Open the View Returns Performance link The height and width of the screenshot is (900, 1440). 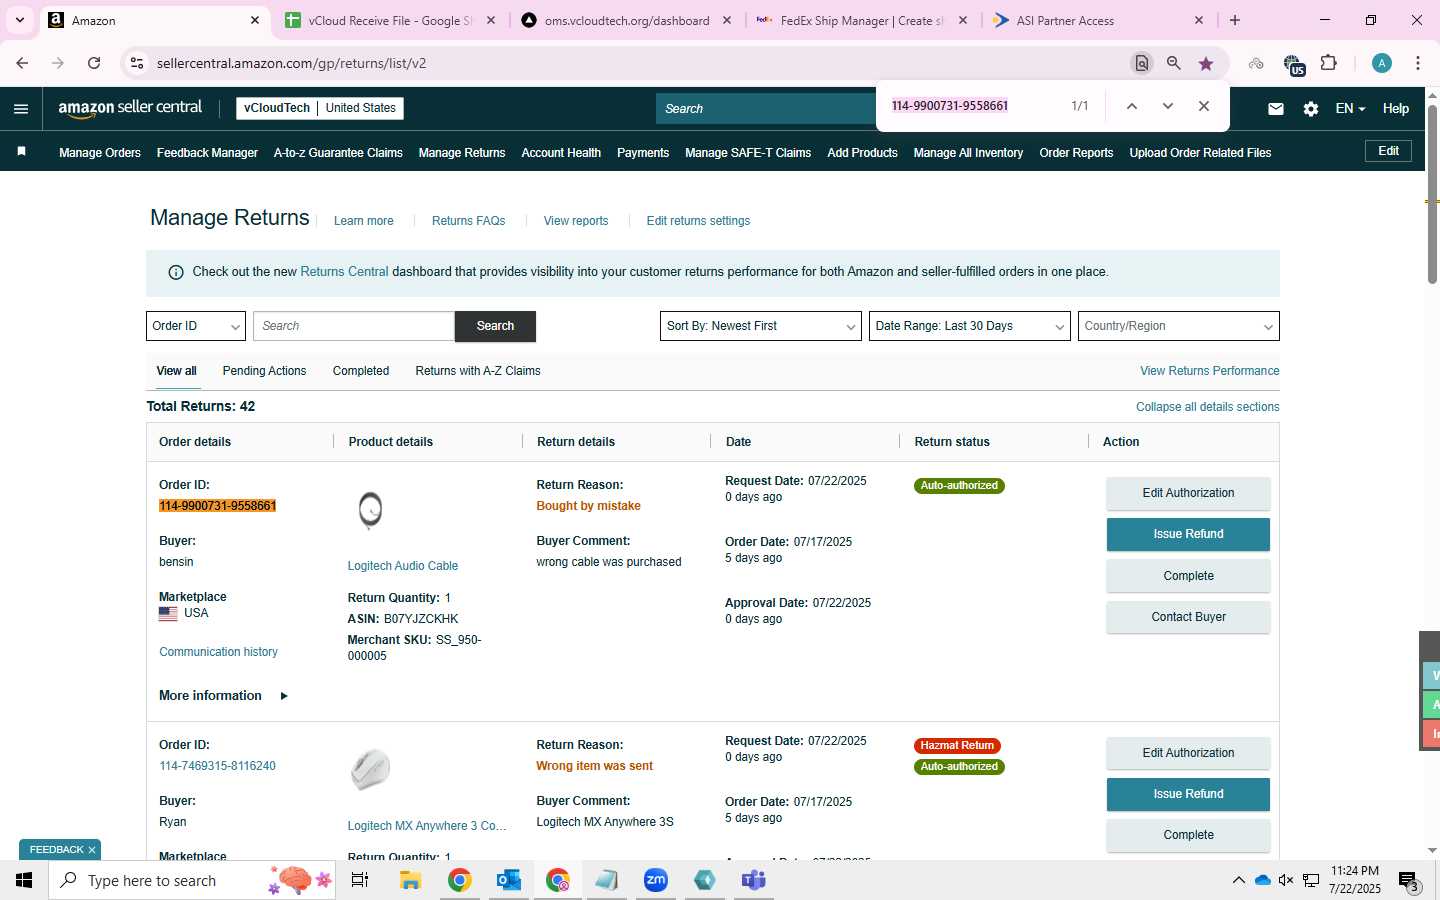pos(1209,371)
